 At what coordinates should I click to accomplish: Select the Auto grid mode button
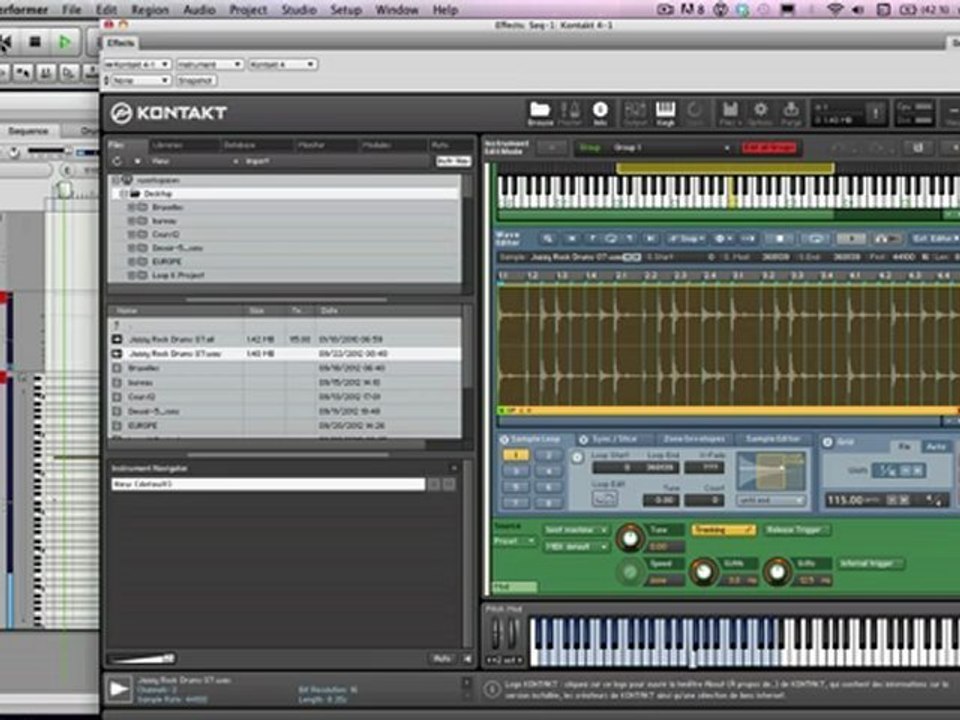pyautogui.click(x=936, y=447)
